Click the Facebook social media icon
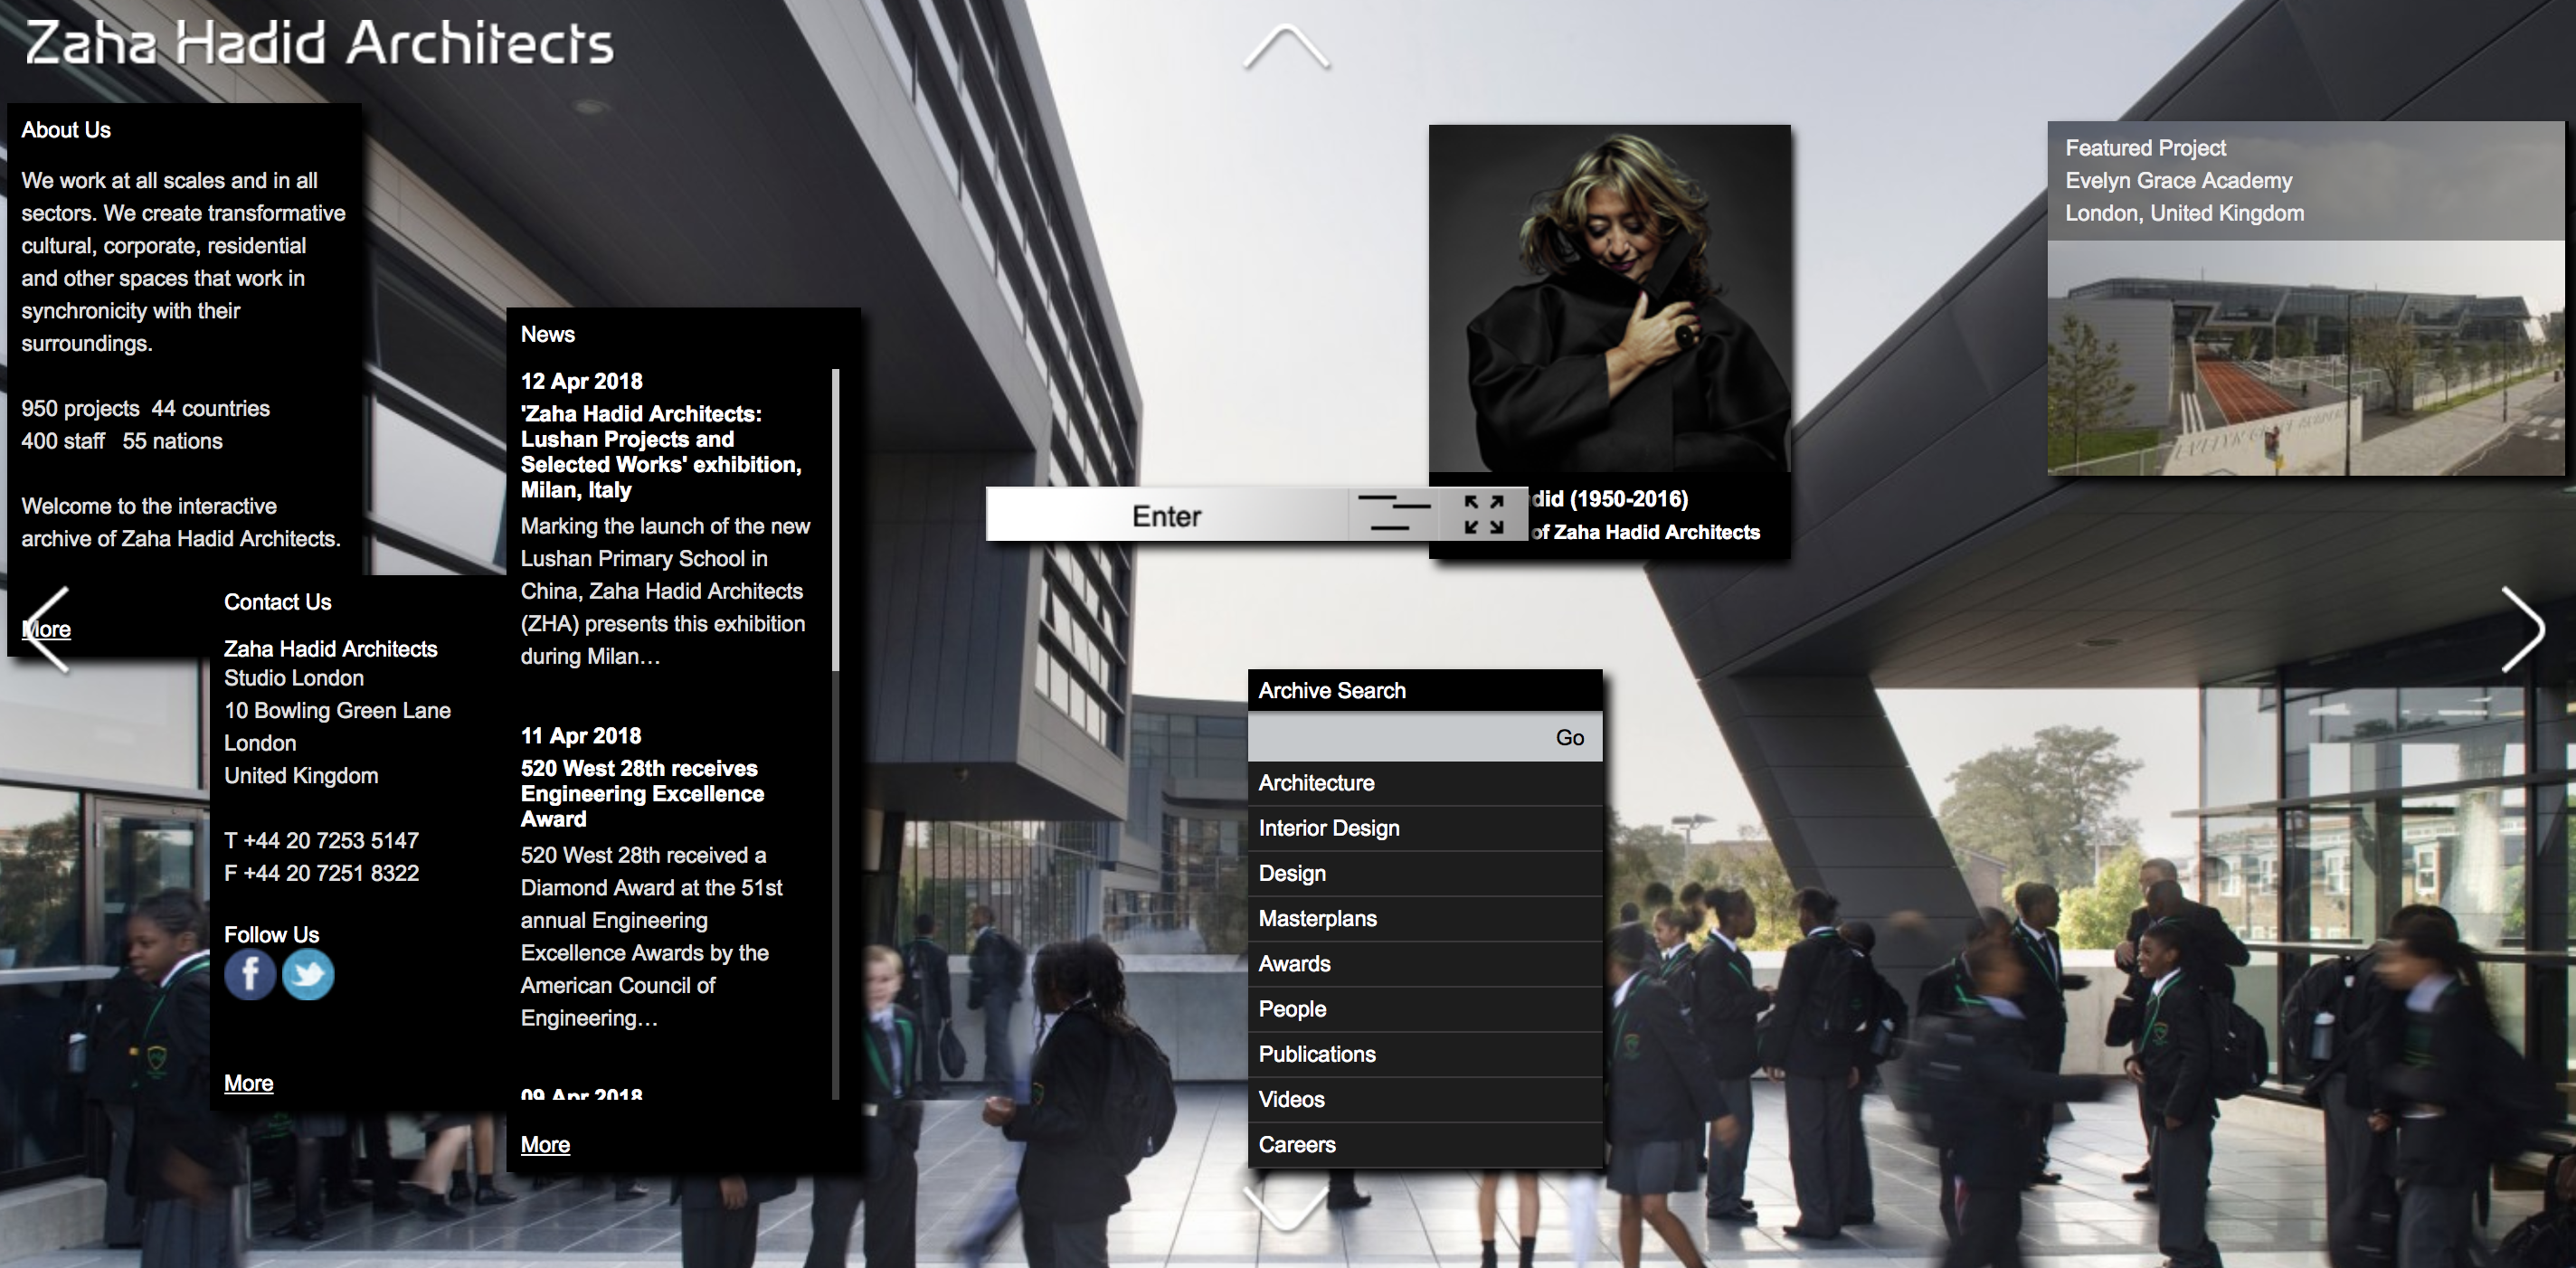The height and width of the screenshot is (1268, 2576). [250, 982]
